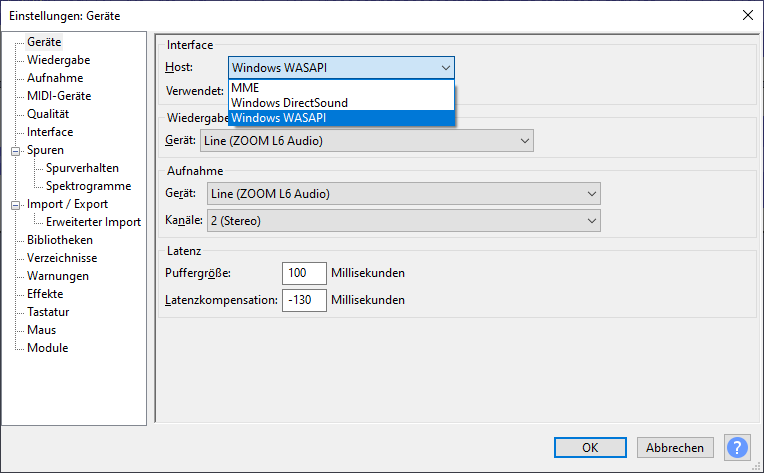This screenshot has height=473, width=764.
Task: Open the Wiedergabe Gerät dropdown
Action: 367,141
